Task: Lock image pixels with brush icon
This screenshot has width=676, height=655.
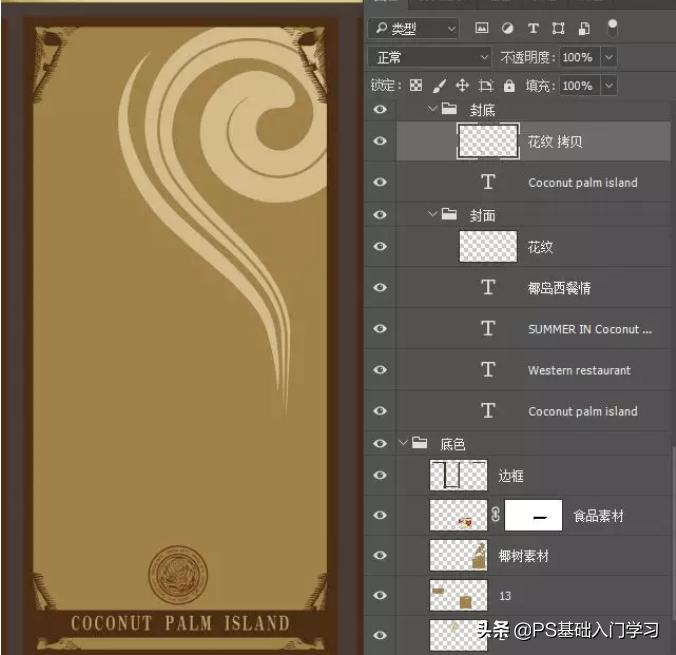Action: (439, 86)
